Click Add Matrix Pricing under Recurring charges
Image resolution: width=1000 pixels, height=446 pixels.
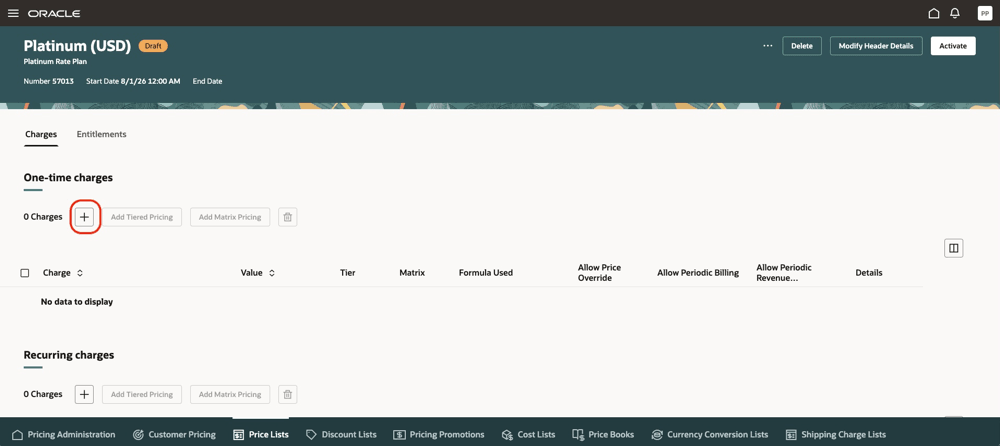pyautogui.click(x=230, y=394)
